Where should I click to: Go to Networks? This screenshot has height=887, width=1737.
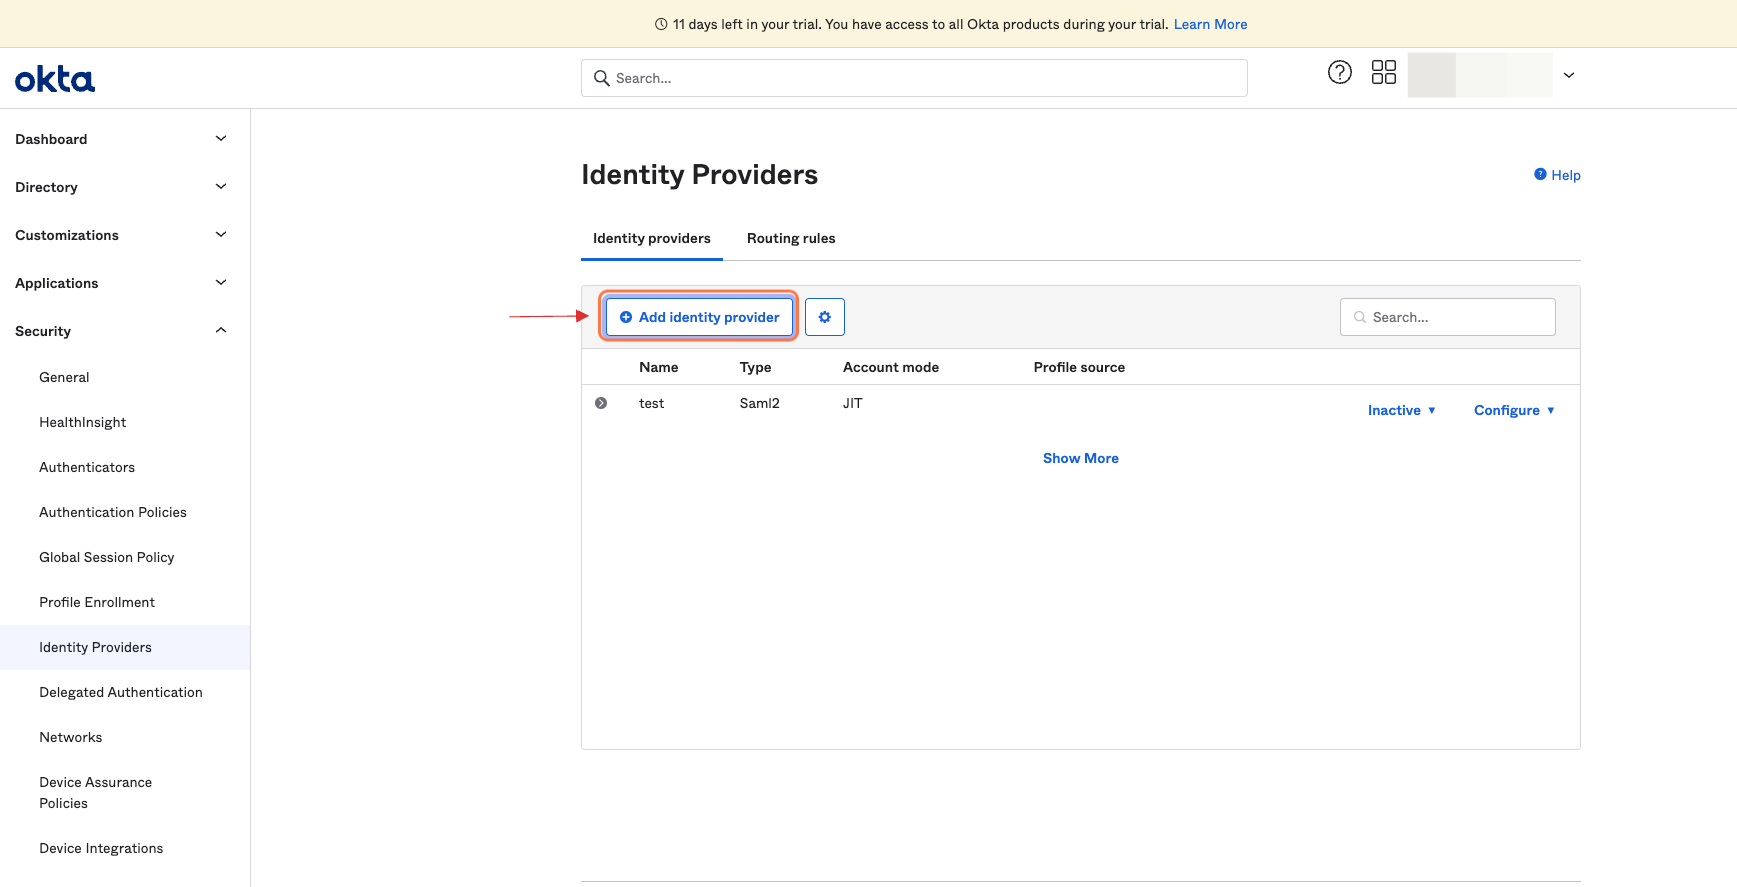(71, 737)
